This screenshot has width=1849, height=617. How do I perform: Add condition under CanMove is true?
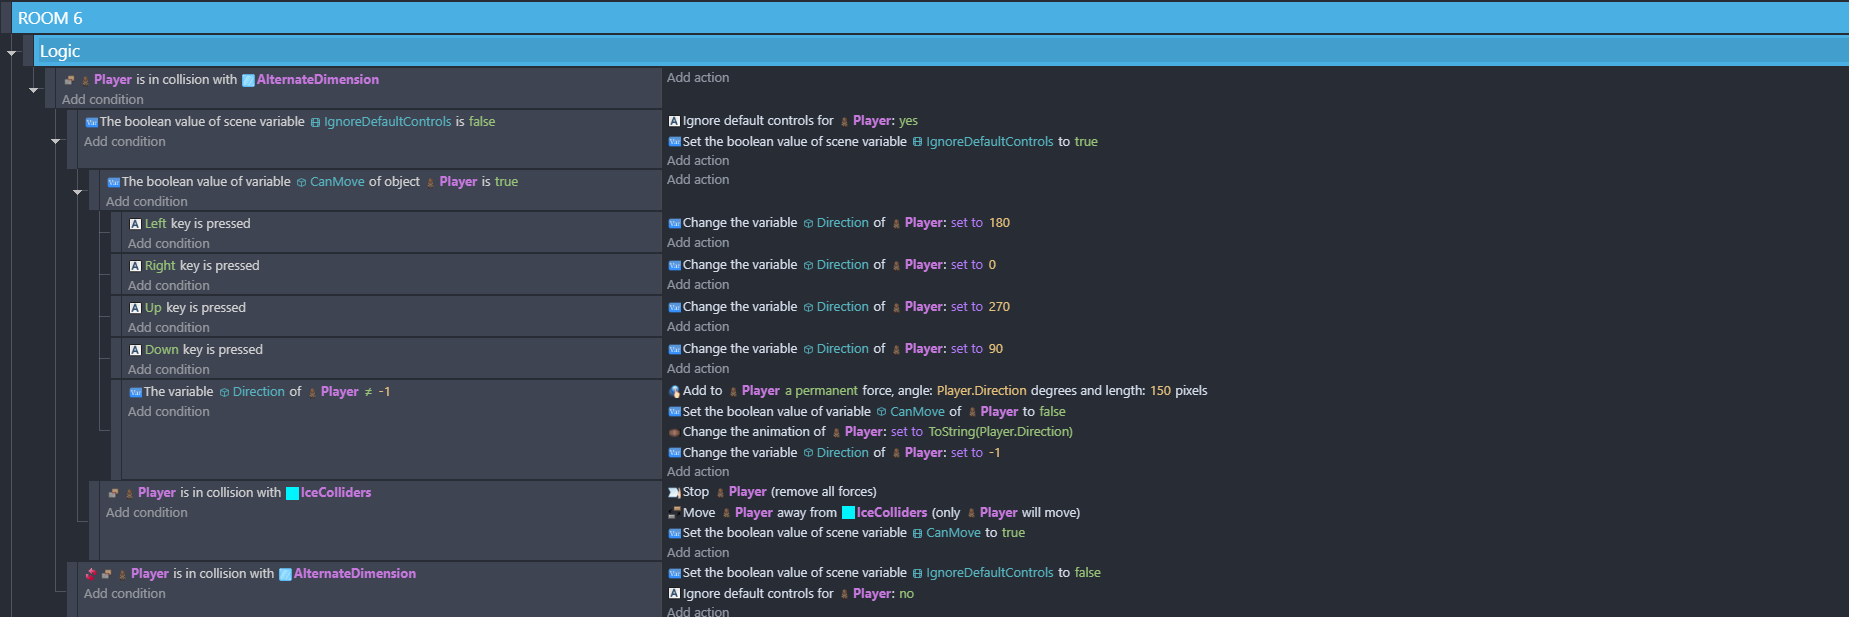pos(147,202)
